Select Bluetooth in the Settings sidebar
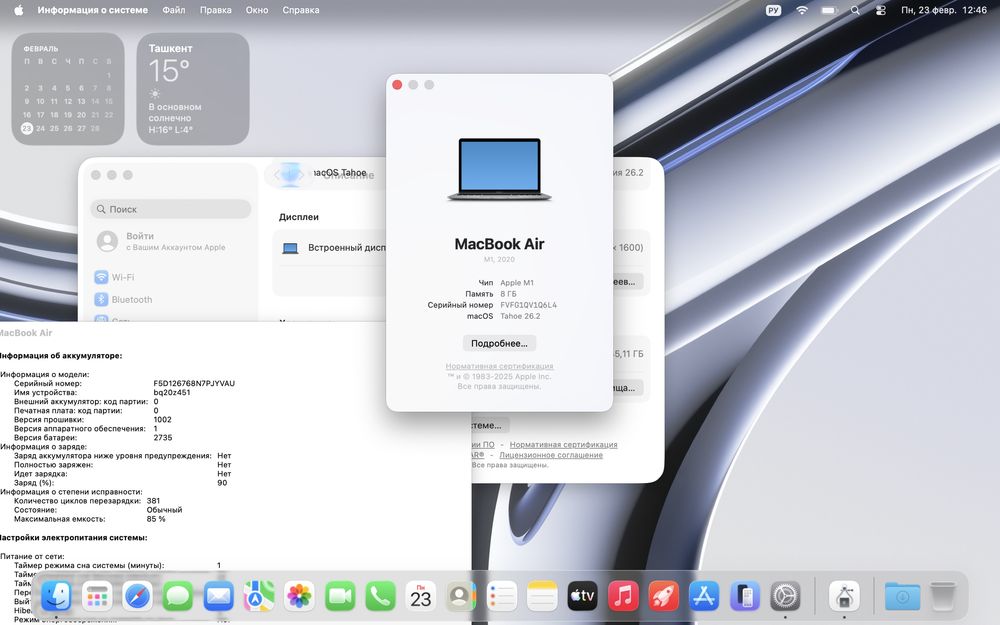The image size is (1000, 625). click(x=124, y=300)
